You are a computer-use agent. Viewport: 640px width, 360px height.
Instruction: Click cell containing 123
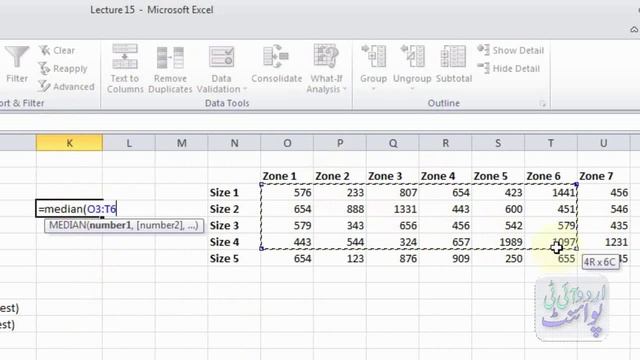pos(340,259)
